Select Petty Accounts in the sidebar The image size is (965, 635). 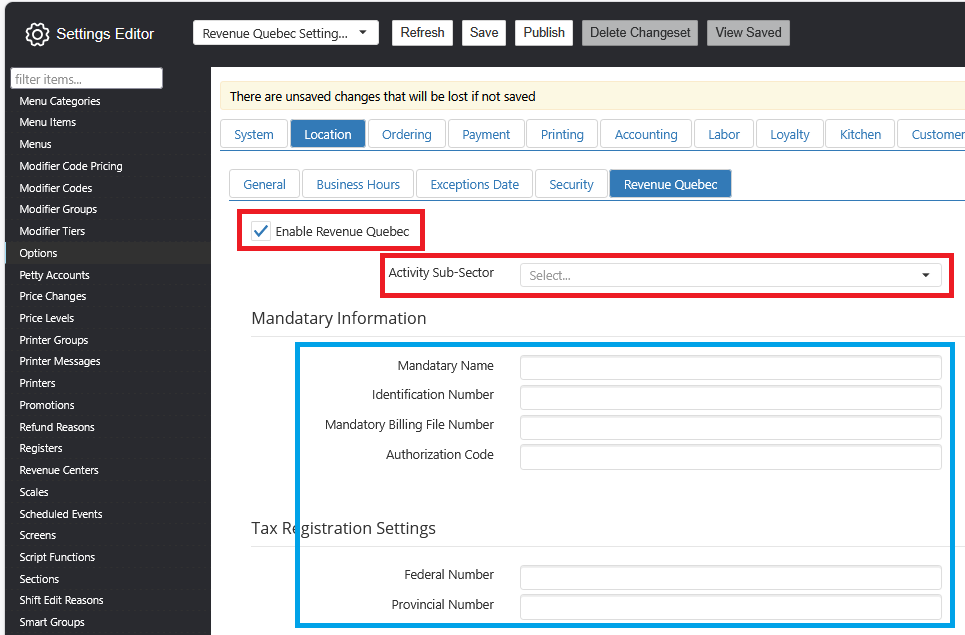(54, 275)
